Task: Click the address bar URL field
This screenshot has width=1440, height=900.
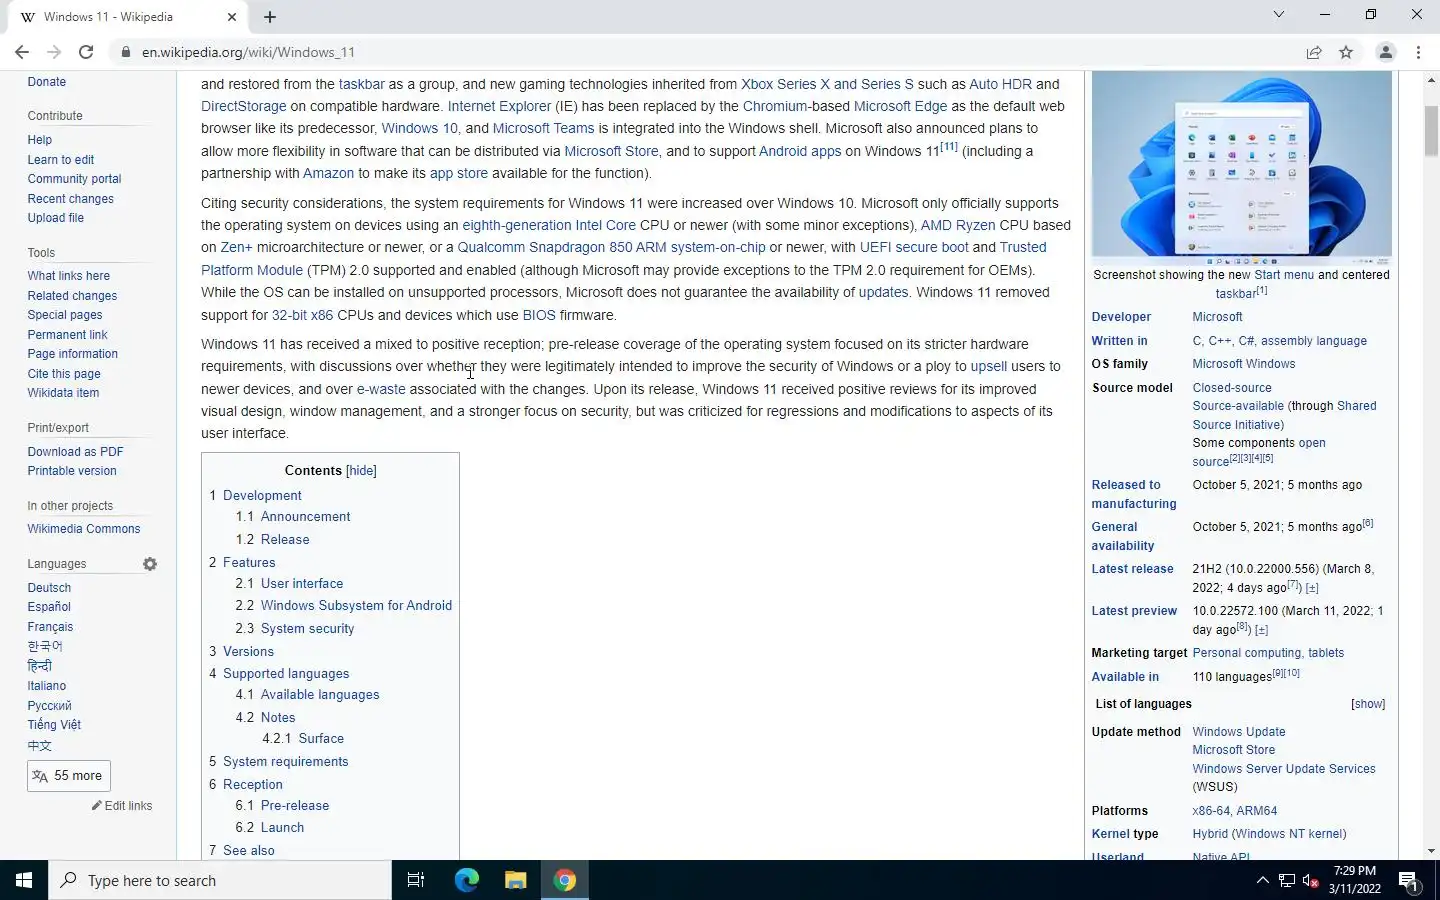Action: tap(700, 52)
